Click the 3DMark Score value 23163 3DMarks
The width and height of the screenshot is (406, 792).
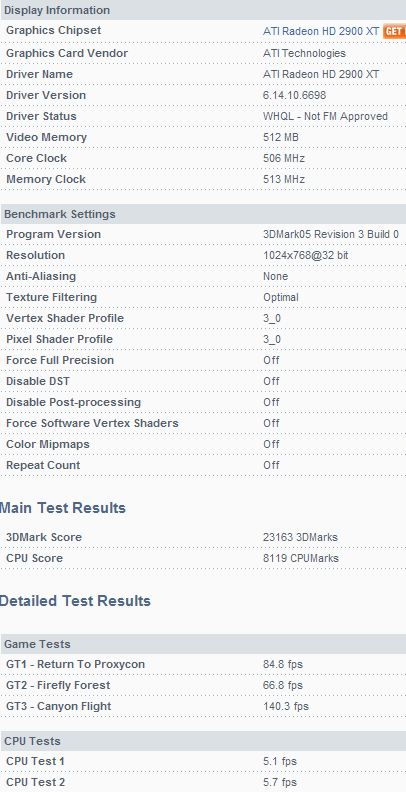coord(300,537)
